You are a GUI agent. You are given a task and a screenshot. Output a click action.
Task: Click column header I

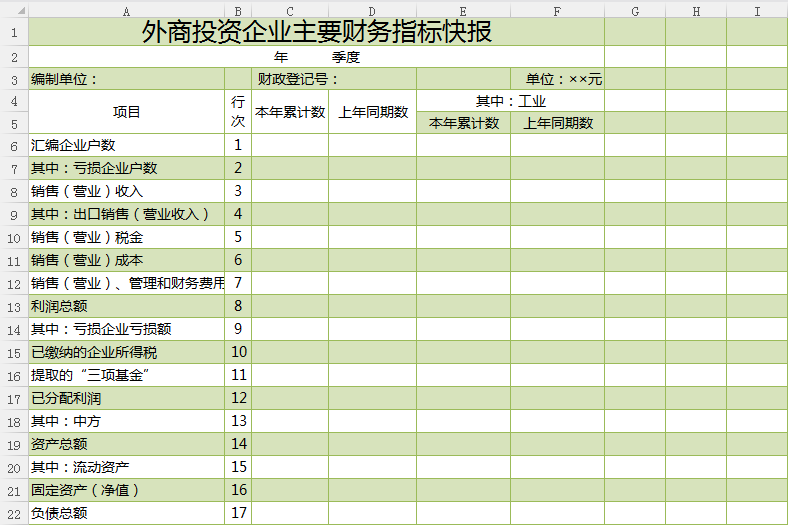(757, 11)
